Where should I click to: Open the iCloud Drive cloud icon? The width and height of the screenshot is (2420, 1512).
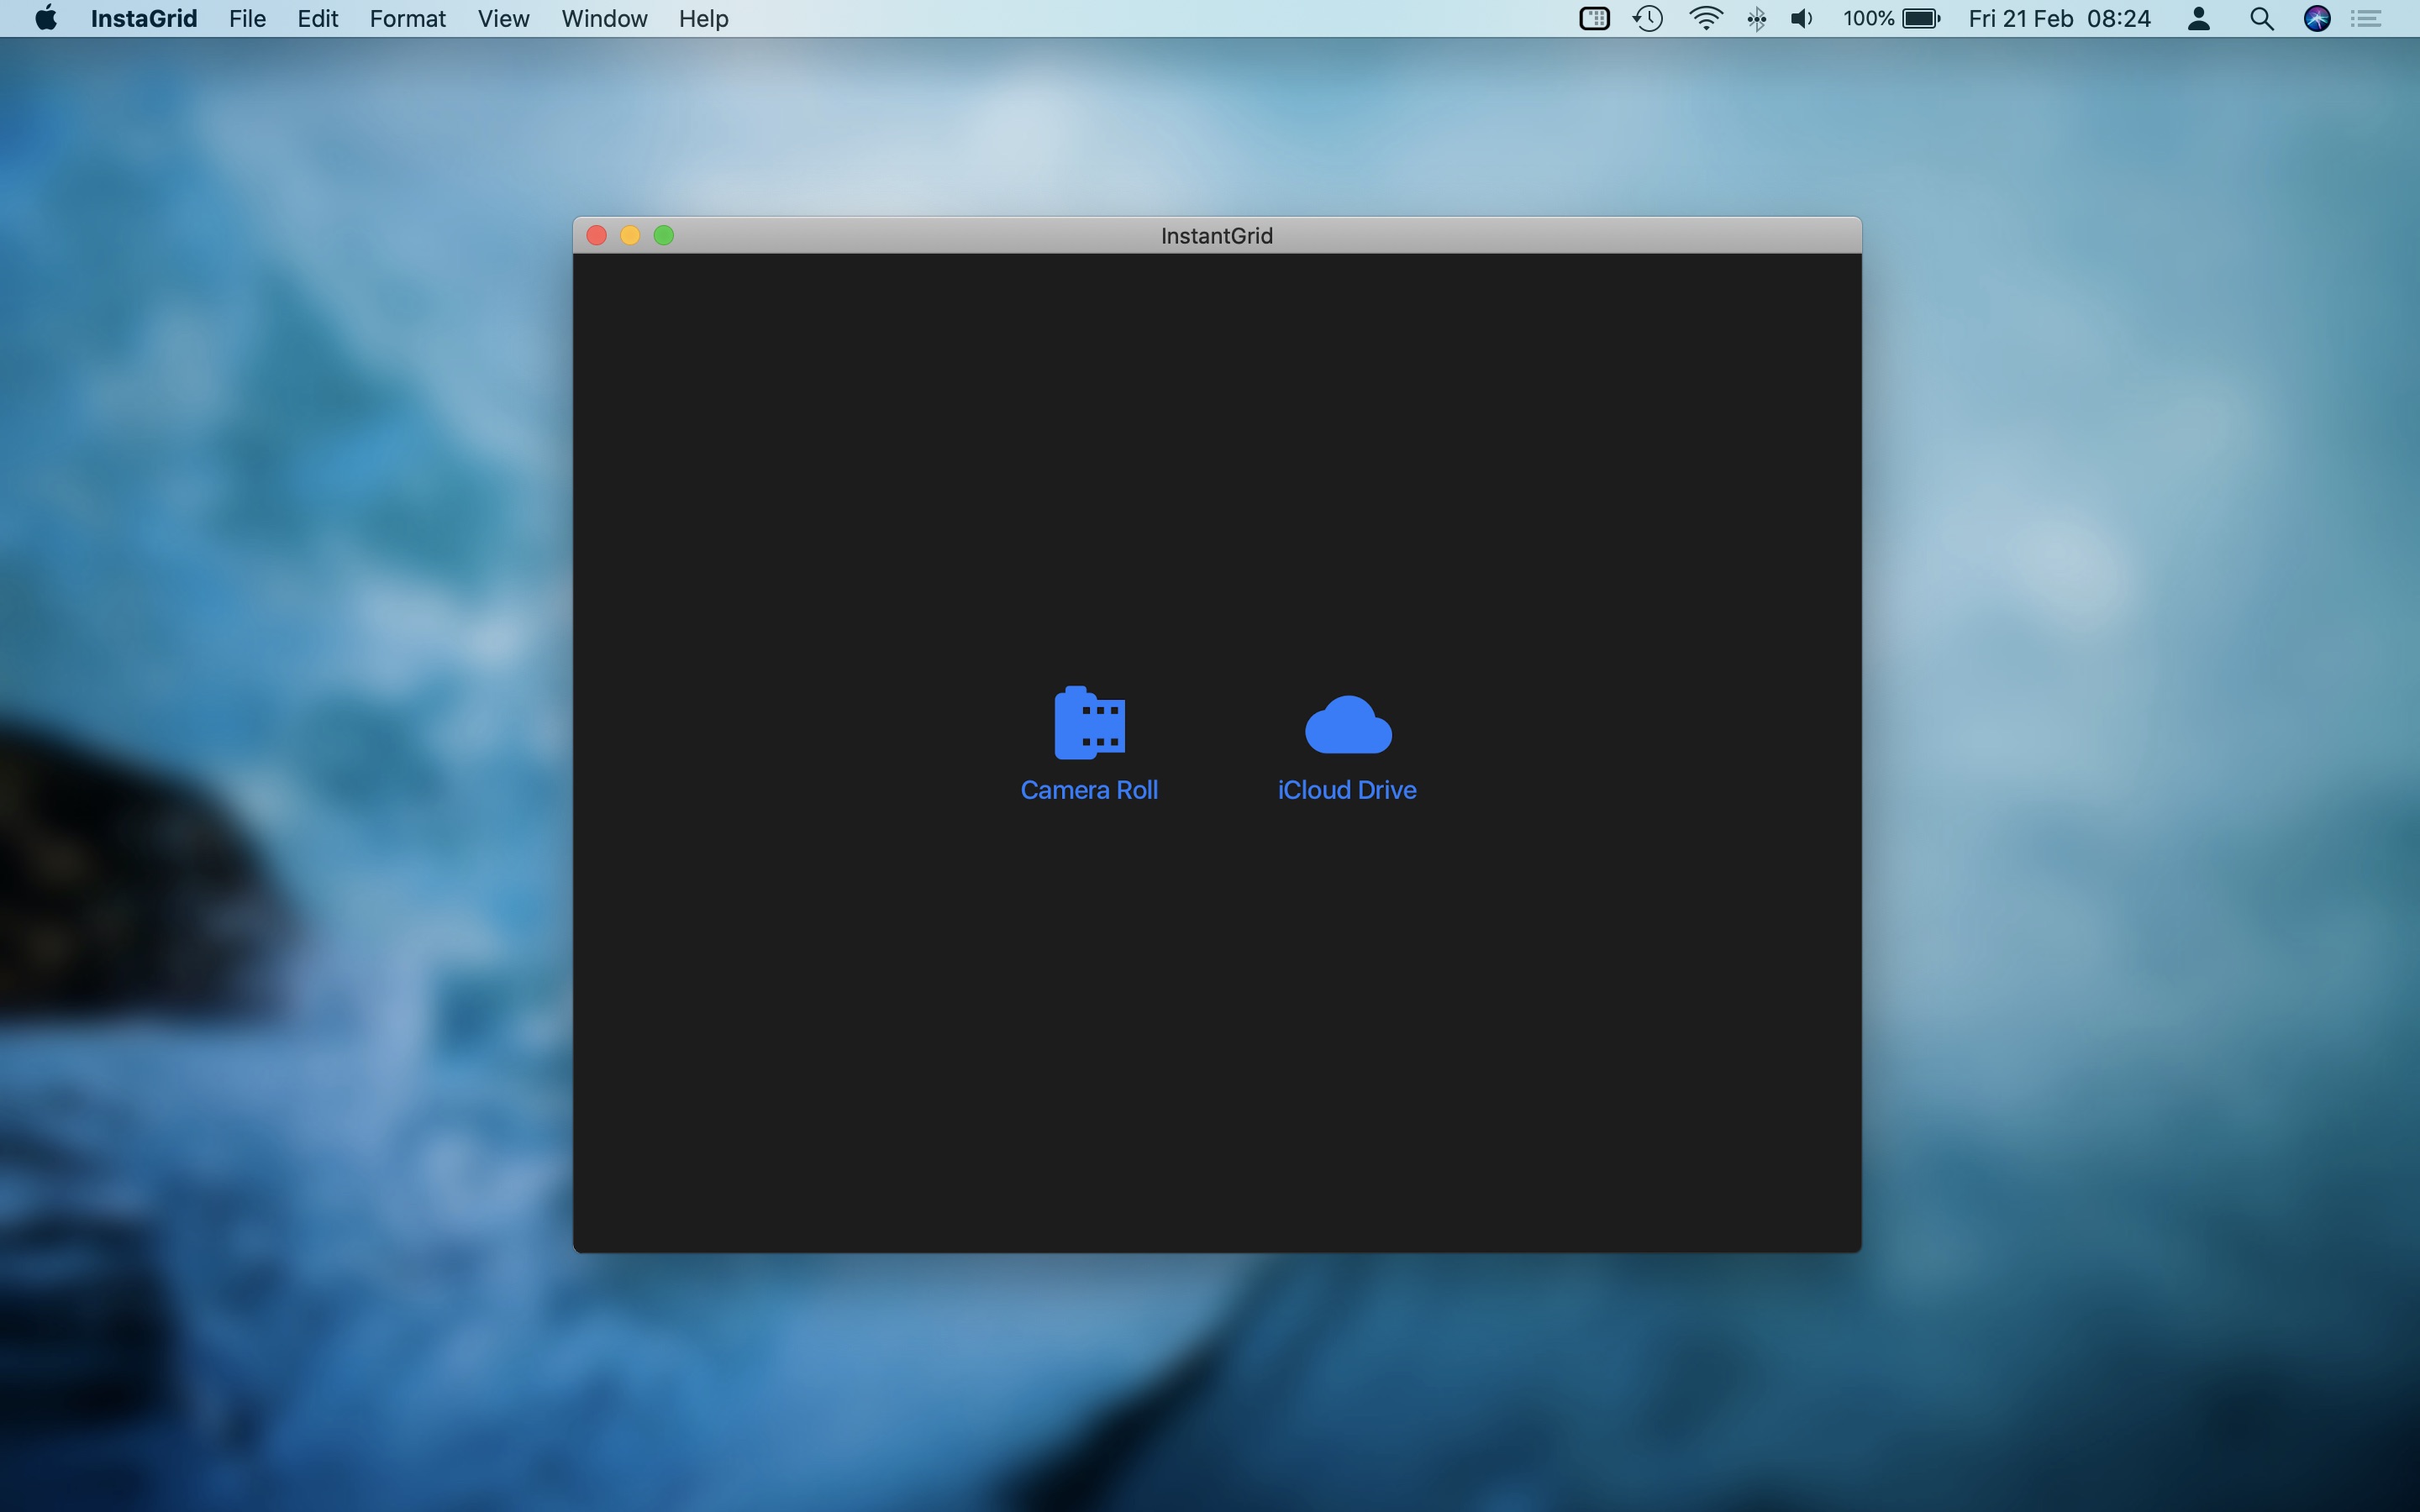1347,725
